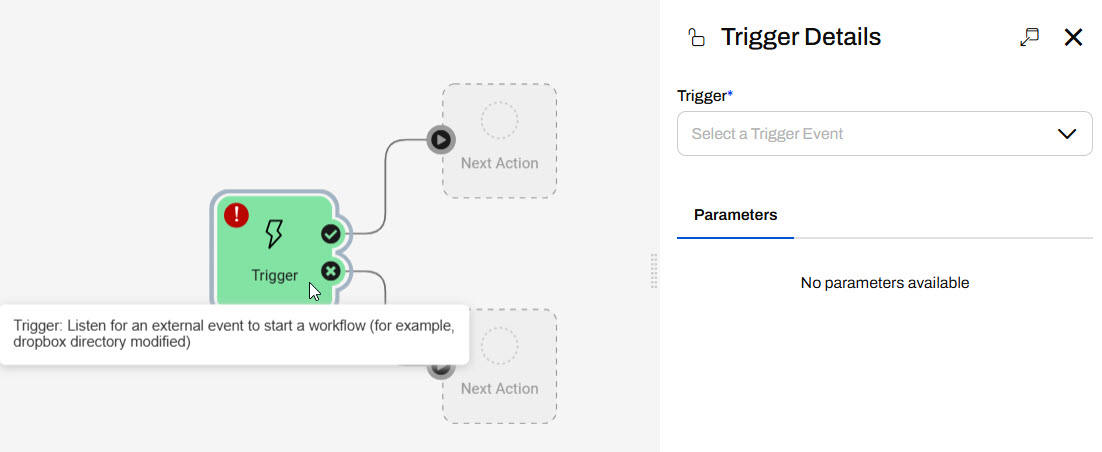1102x452 pixels.
Task: Click the connector on the lower Next Action
Action: coord(440,368)
